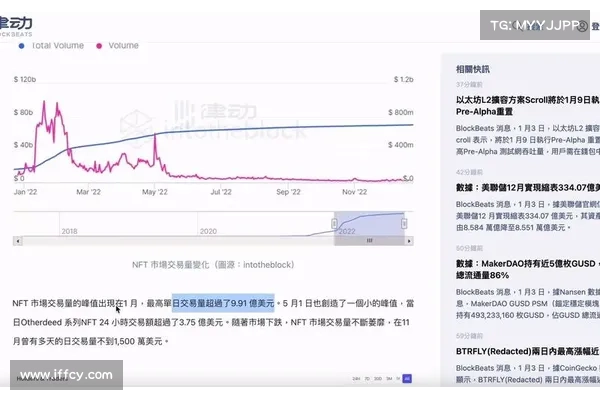The image size is (600, 400).
Task: Click the 2020 label in the range navigator
Action: click(x=208, y=231)
